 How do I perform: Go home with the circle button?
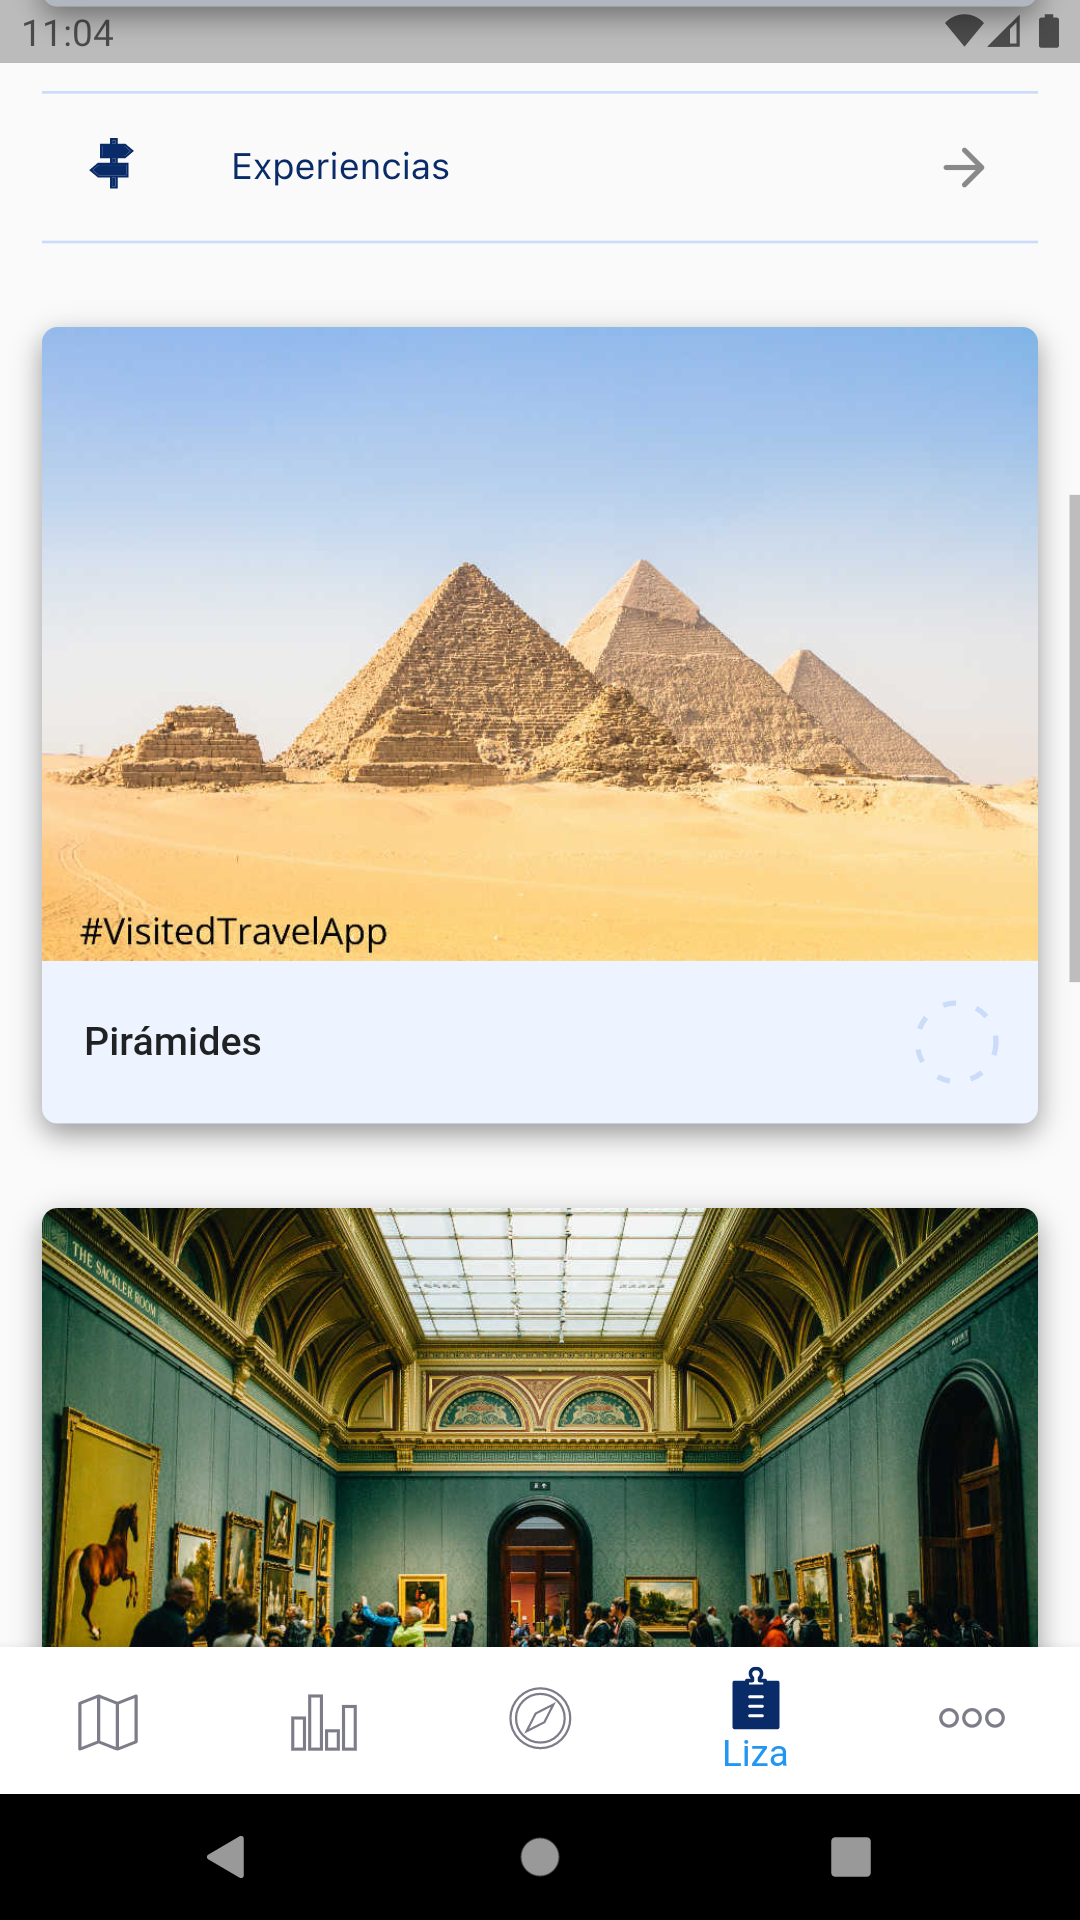[x=540, y=1857]
